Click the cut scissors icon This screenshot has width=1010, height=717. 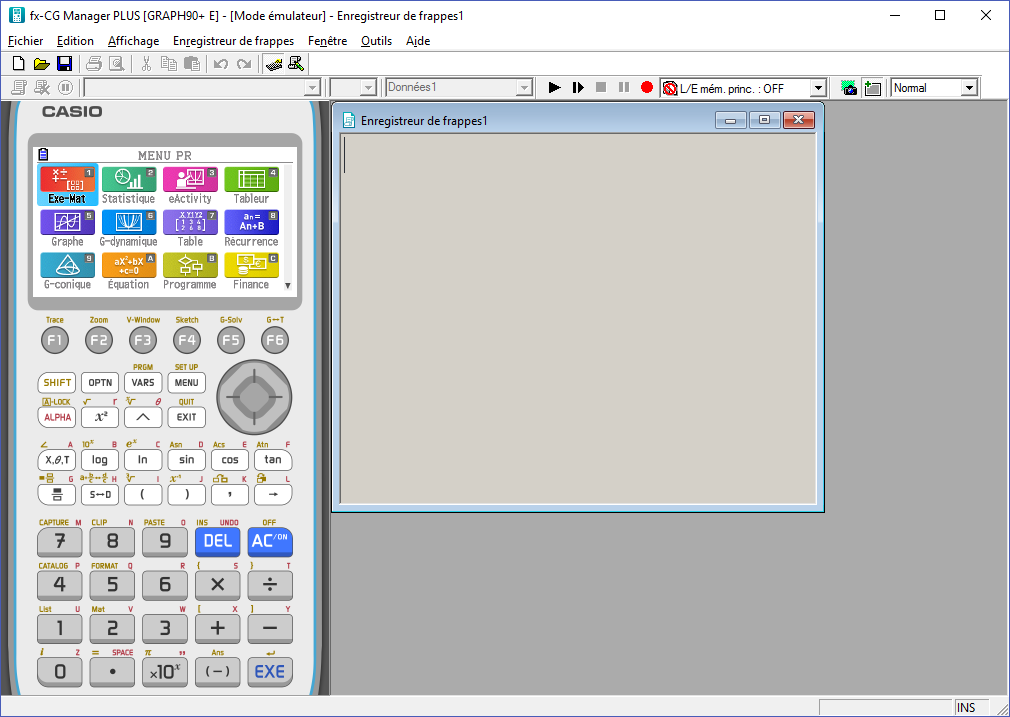pyautogui.click(x=146, y=64)
